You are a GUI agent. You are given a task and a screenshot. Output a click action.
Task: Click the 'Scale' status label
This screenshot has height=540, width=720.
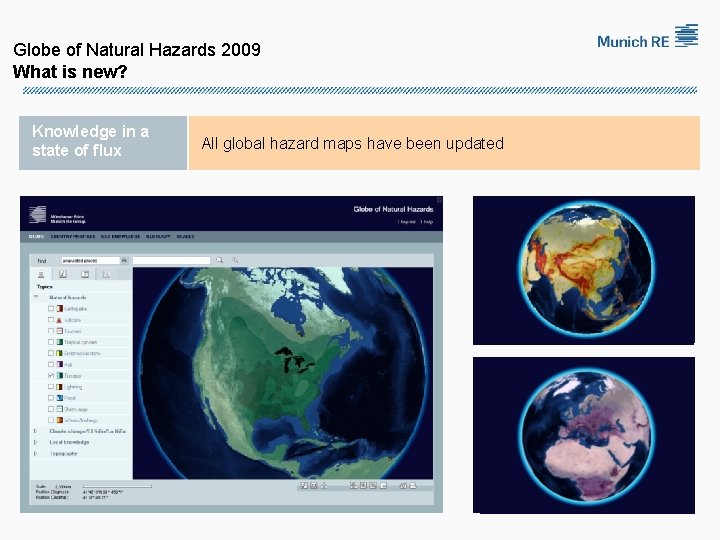(41, 486)
